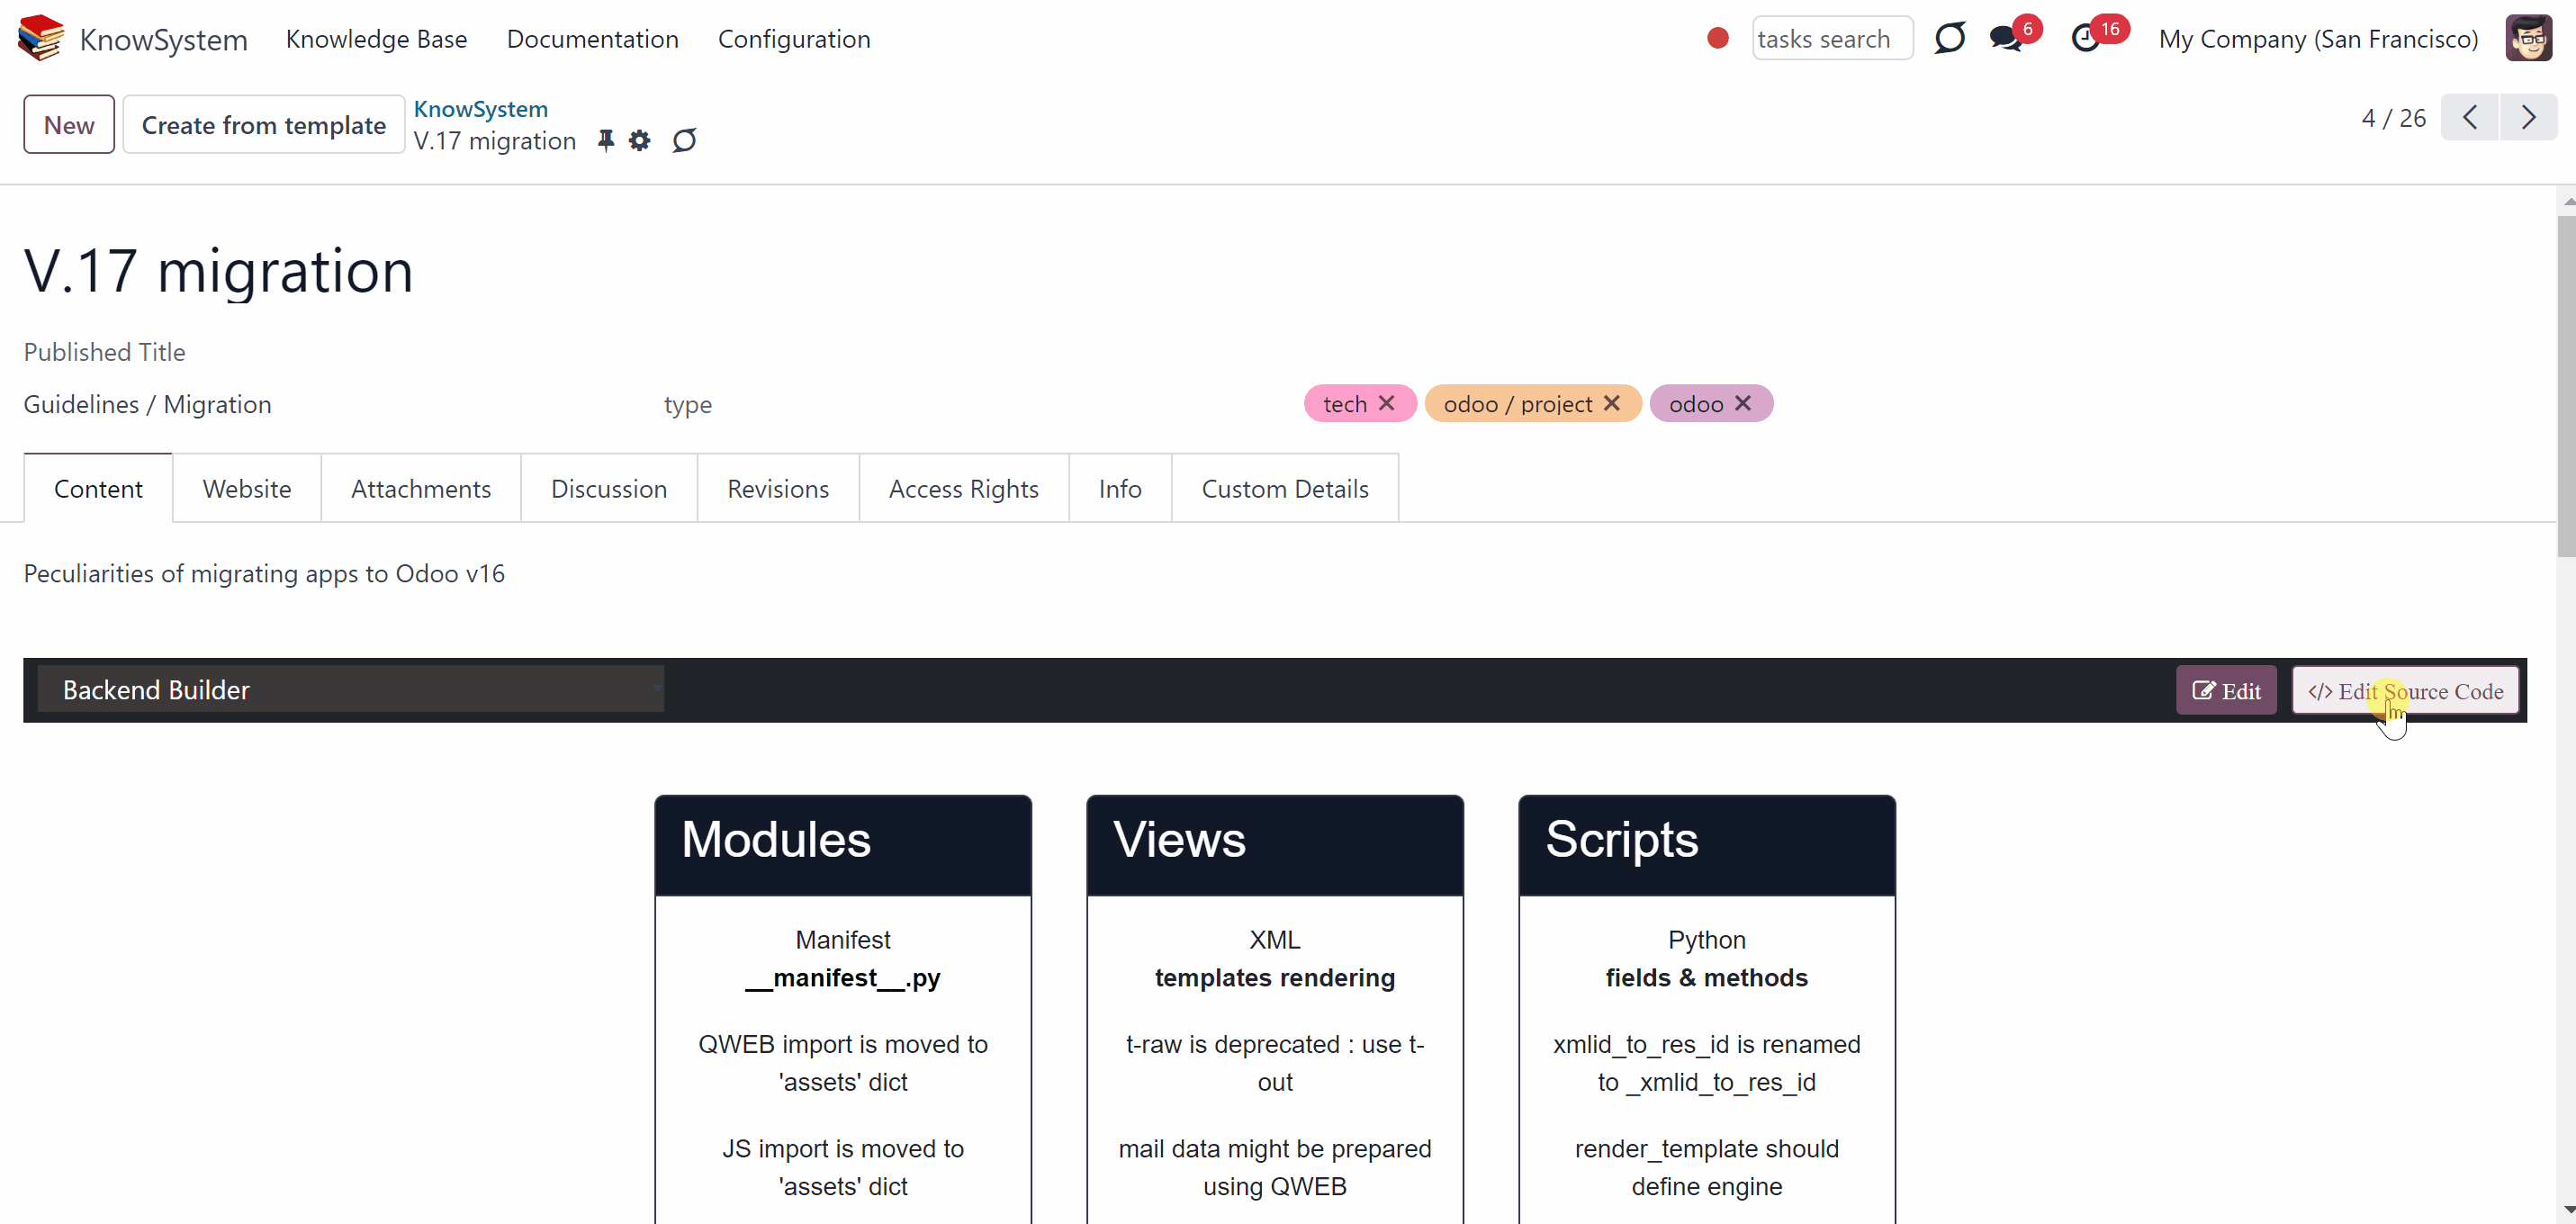Focus the tasks search field
Viewport: 2576px width, 1224px height.
click(x=1832, y=38)
